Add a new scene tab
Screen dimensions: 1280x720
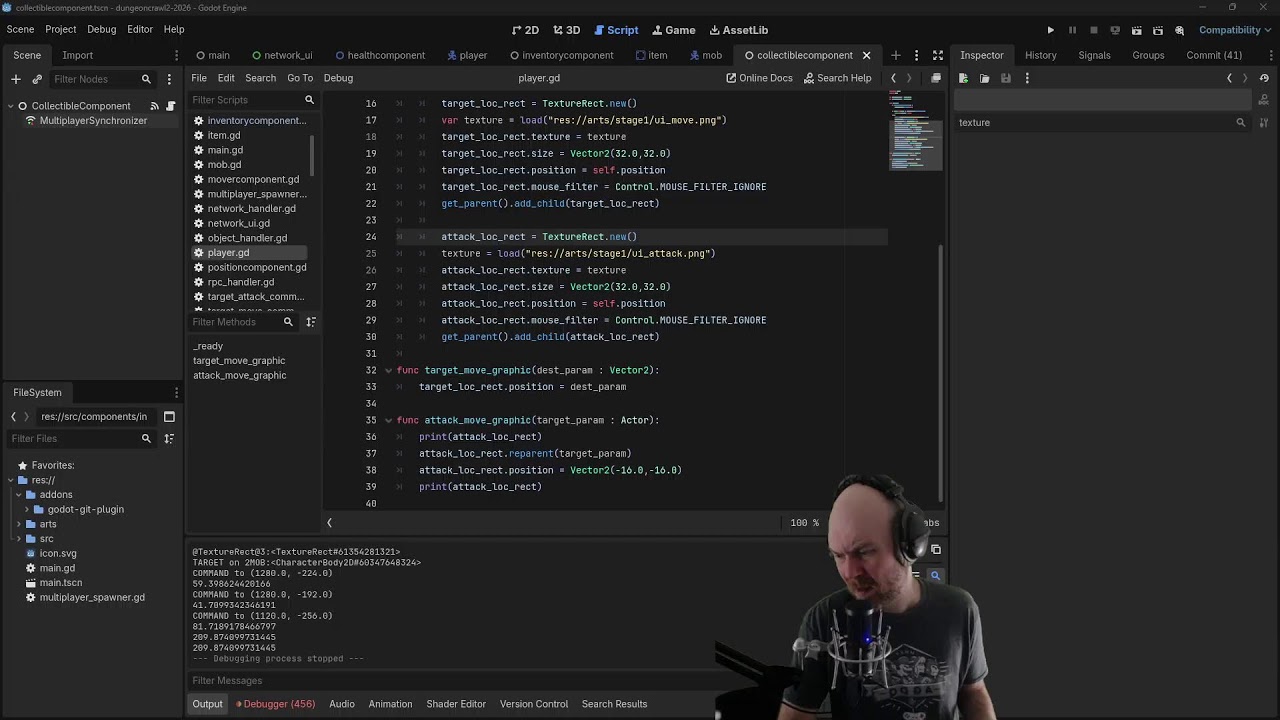[x=895, y=55]
